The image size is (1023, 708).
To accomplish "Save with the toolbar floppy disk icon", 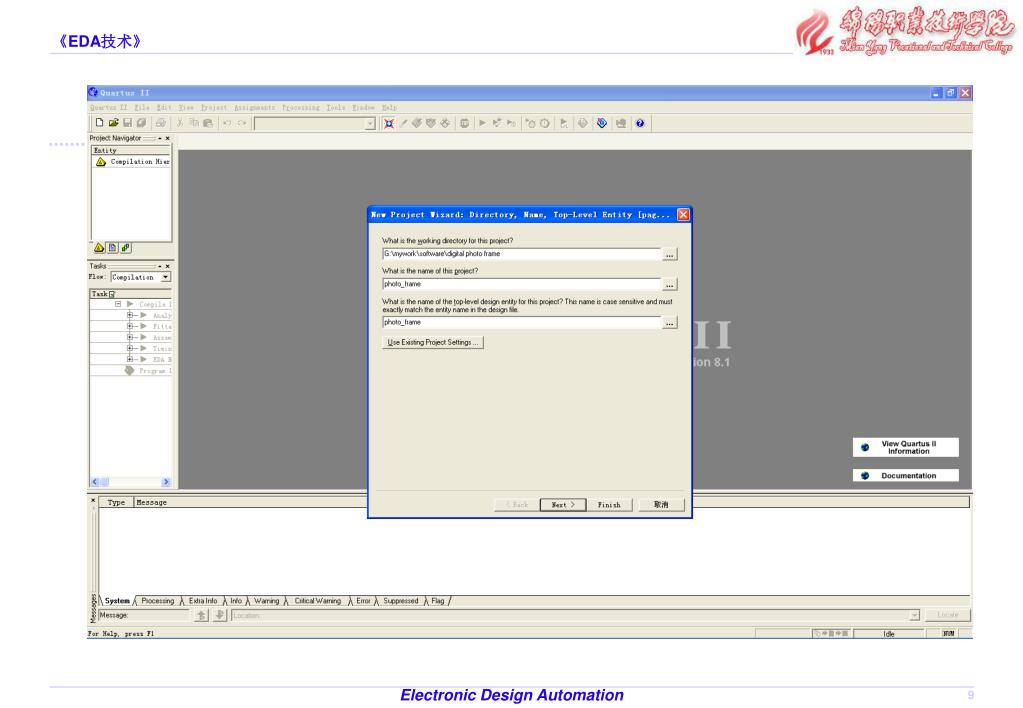I will tap(127, 123).
